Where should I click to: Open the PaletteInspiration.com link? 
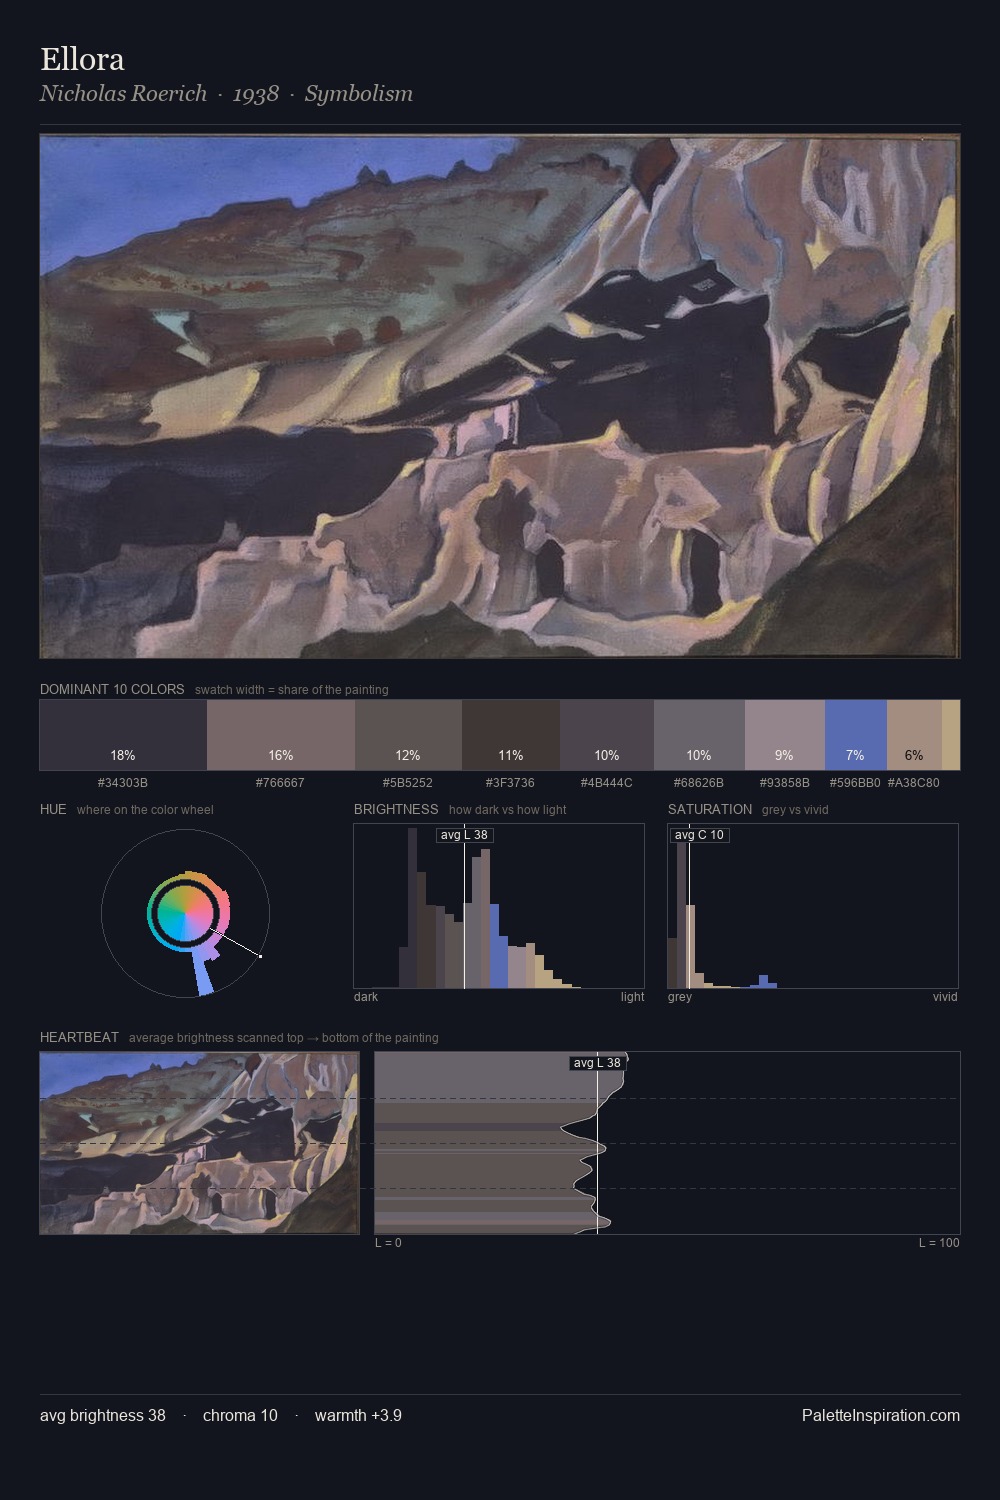[x=881, y=1416]
